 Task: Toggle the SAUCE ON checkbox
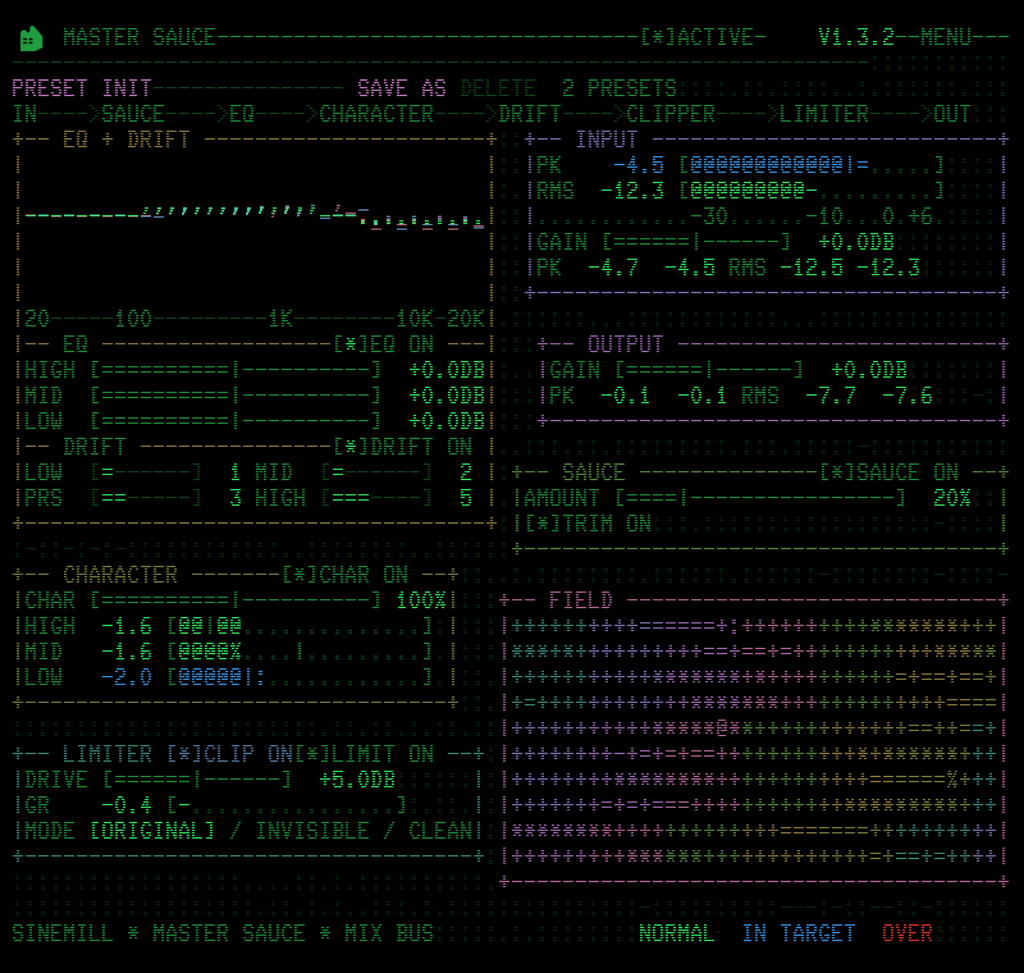click(889, 472)
